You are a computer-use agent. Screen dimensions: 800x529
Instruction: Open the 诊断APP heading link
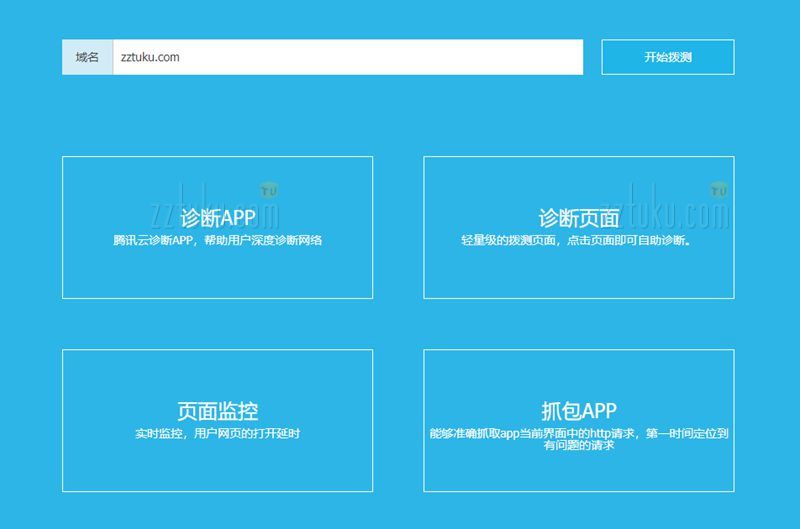(x=218, y=218)
